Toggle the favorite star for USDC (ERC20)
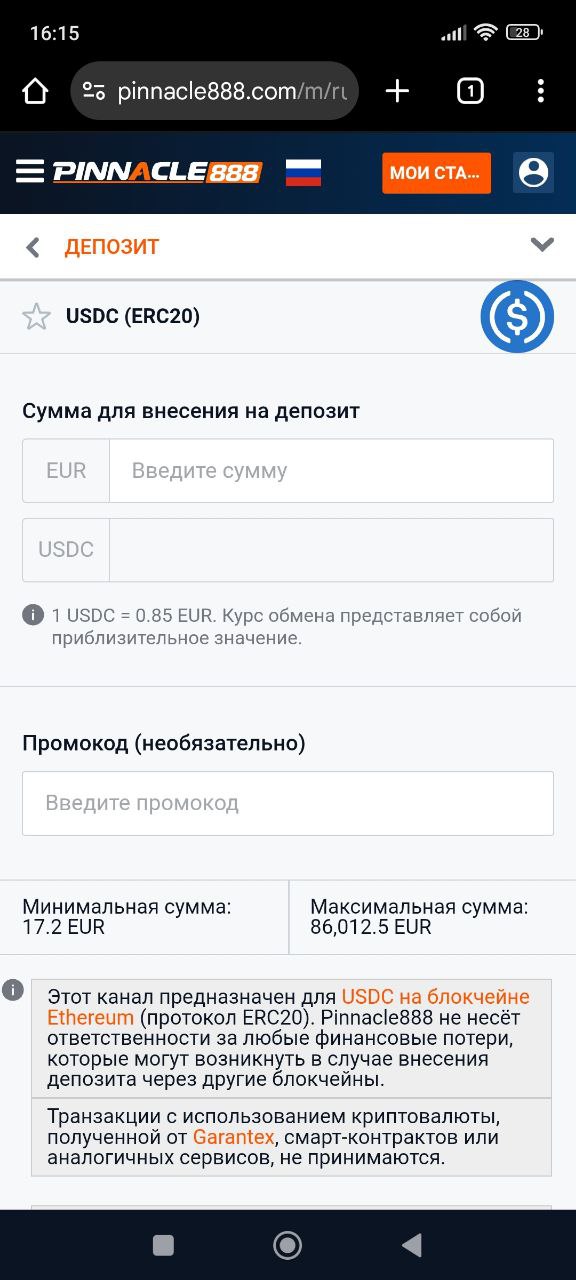The height and width of the screenshot is (1280, 576). tap(36, 316)
